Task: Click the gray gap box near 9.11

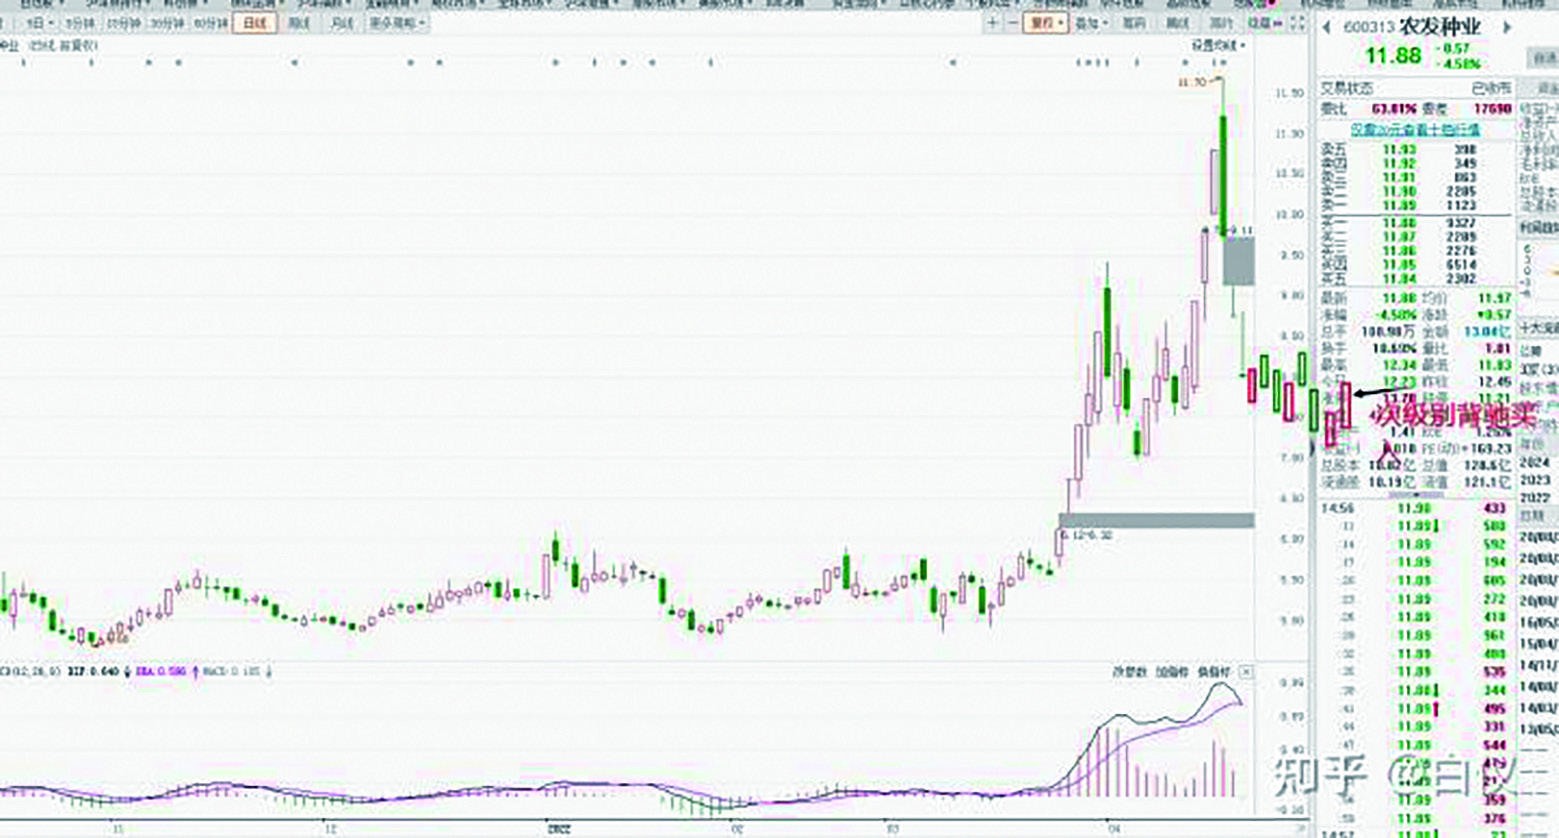Action: pyautogui.click(x=1239, y=261)
